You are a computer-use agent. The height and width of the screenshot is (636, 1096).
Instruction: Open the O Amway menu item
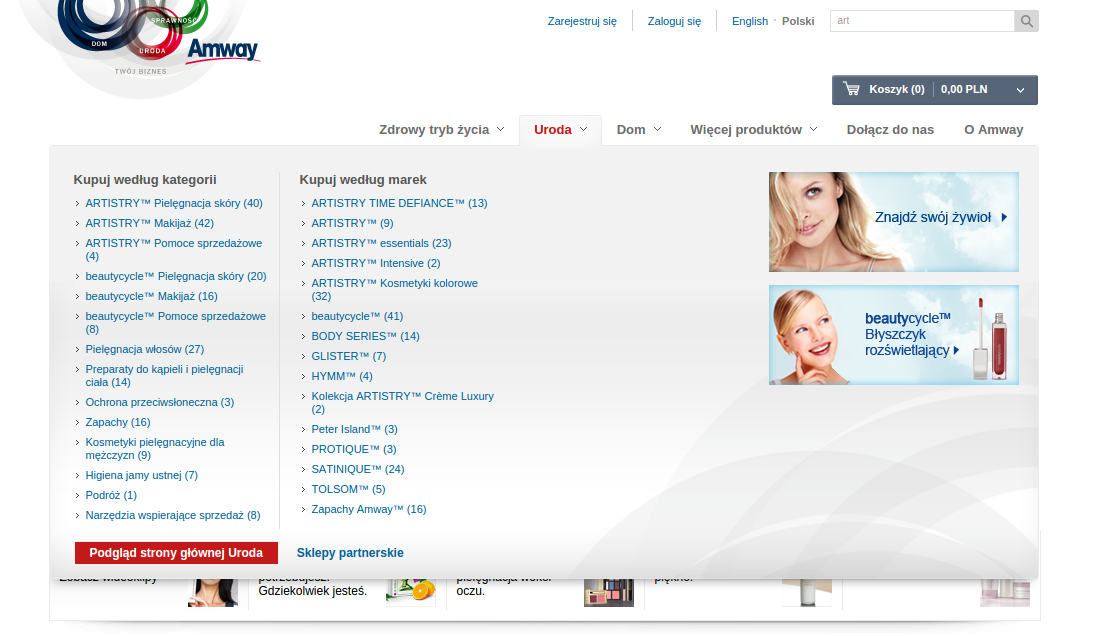993,130
